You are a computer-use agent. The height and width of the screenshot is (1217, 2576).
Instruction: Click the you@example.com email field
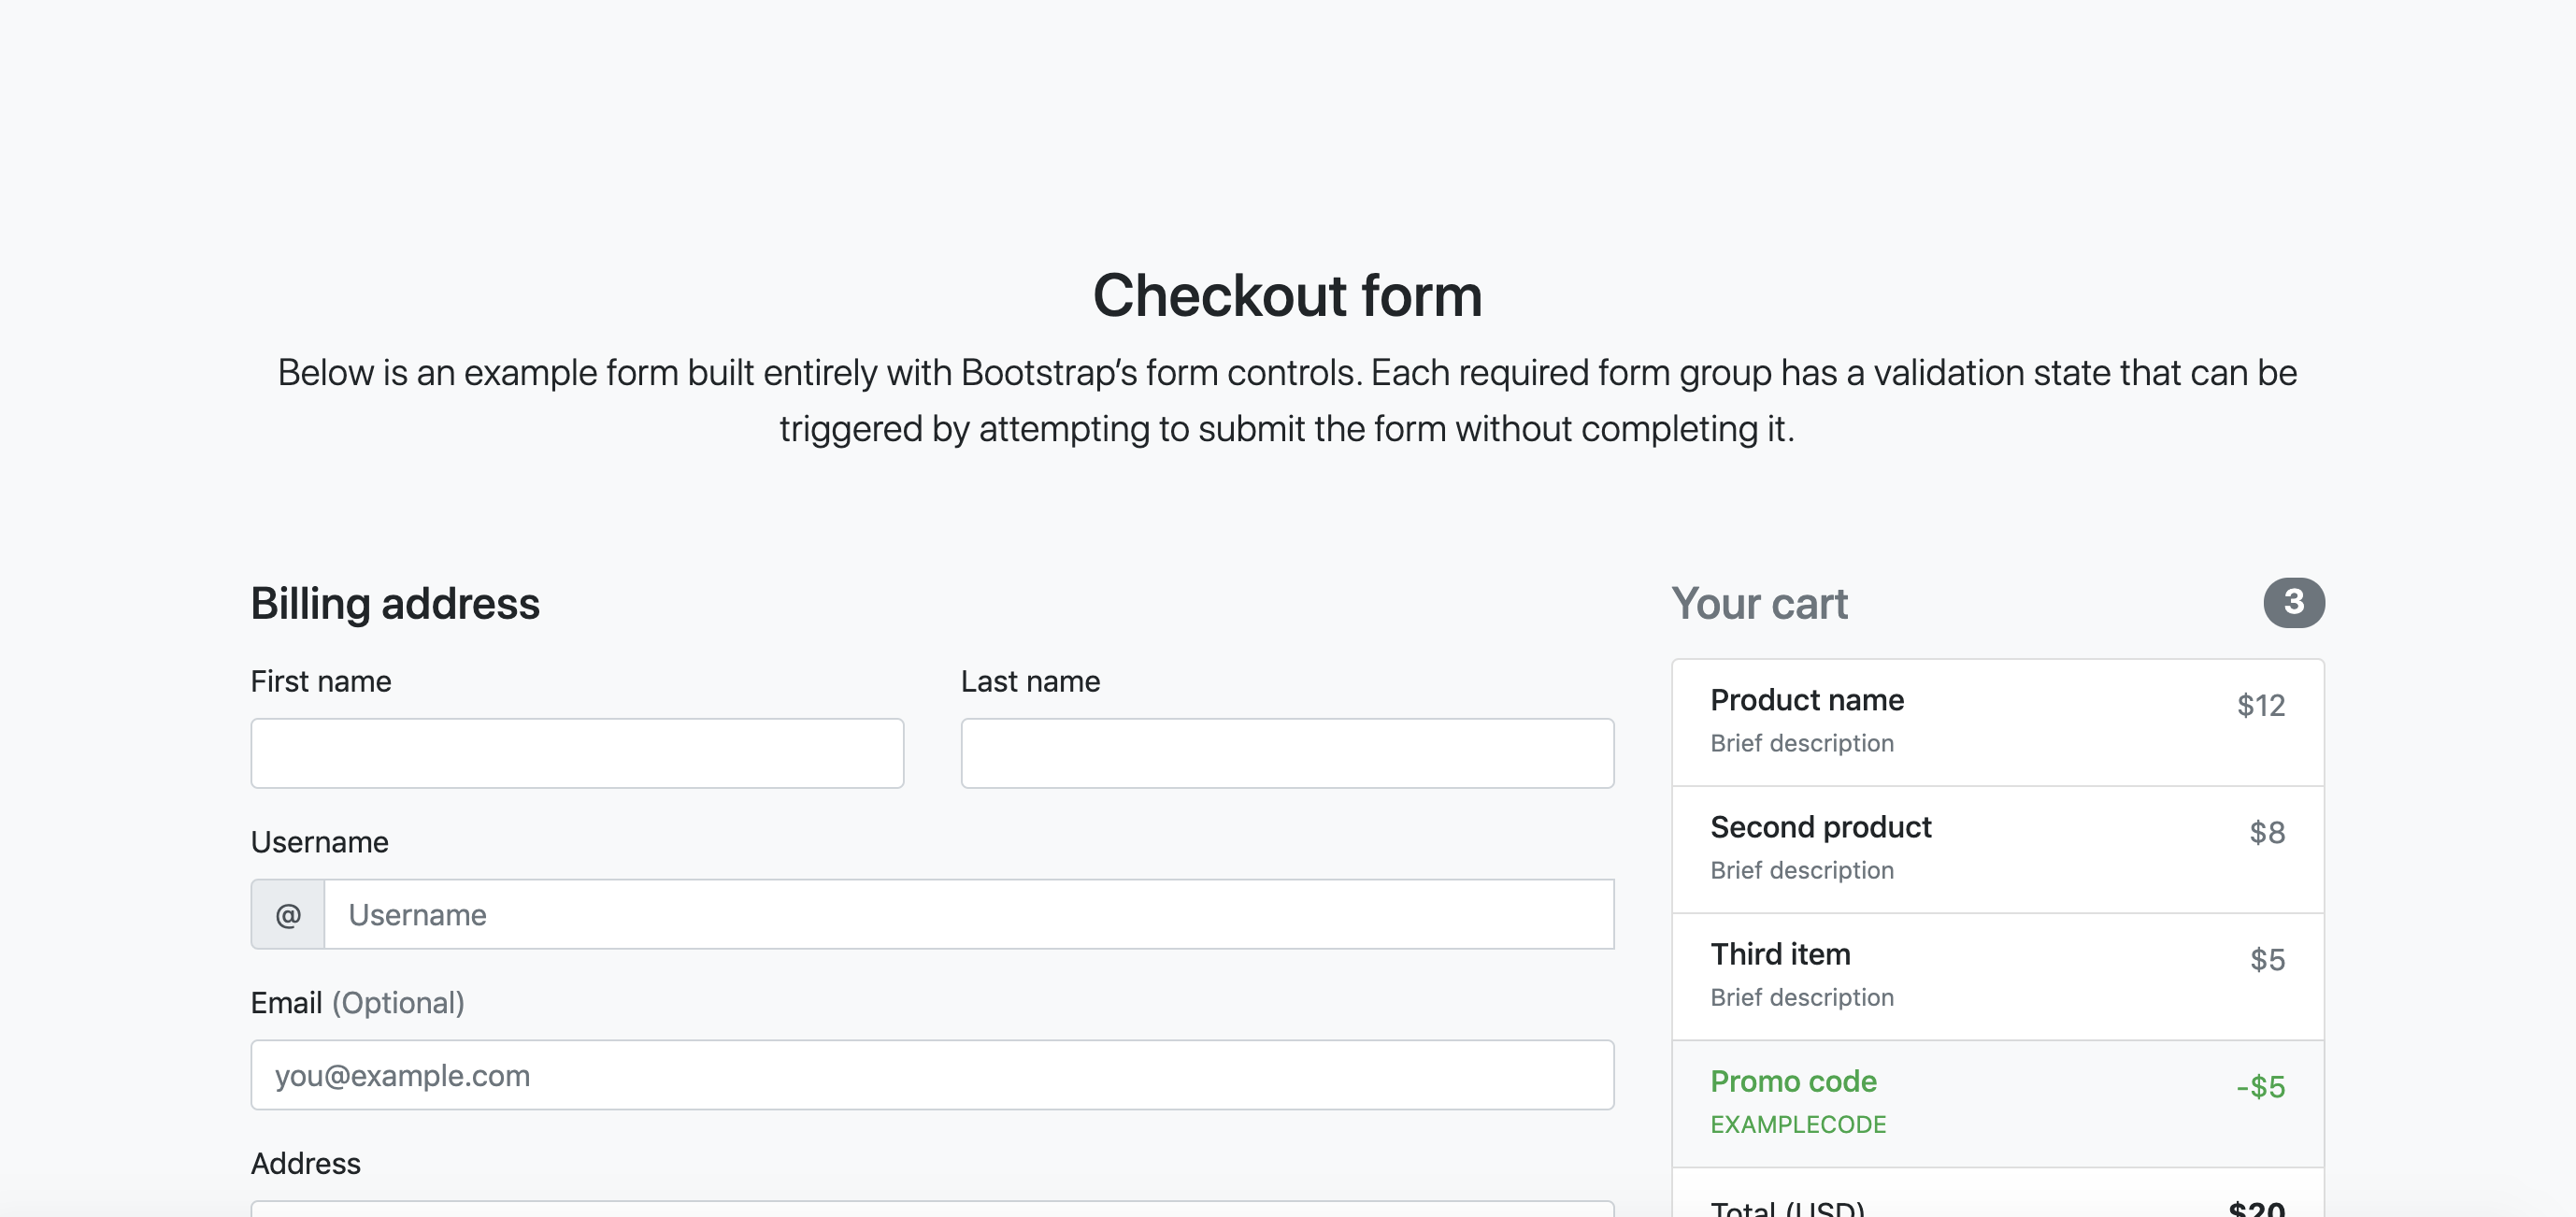coord(932,1075)
